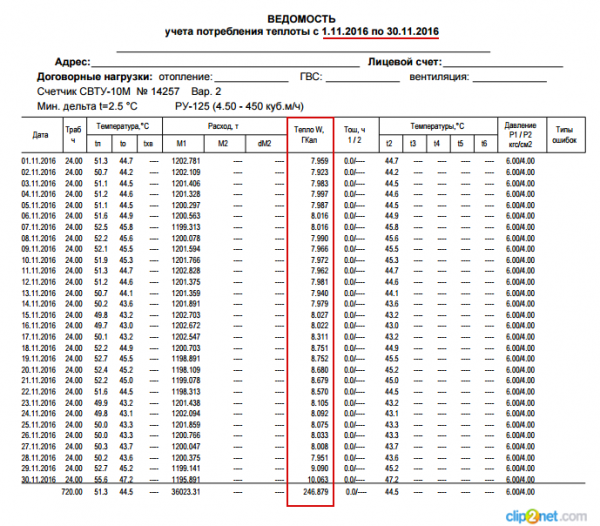This screenshot has width=600, height=526.
Task: Click heat value 8.311 for 17.11.2016
Action: pos(320,337)
